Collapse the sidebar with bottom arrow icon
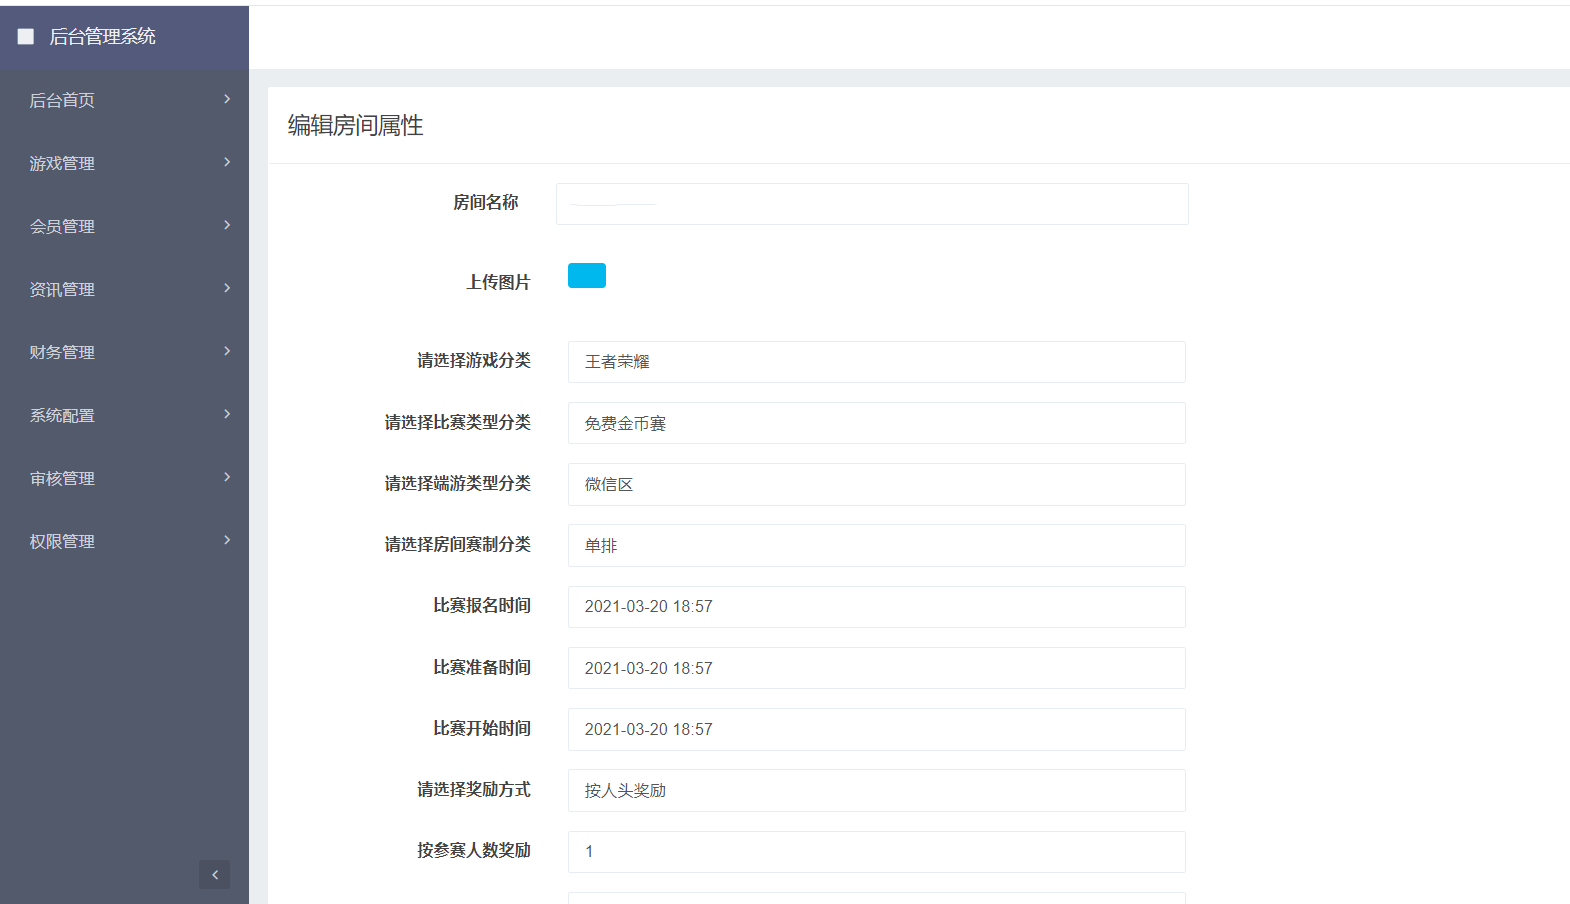1570x904 pixels. click(x=214, y=874)
